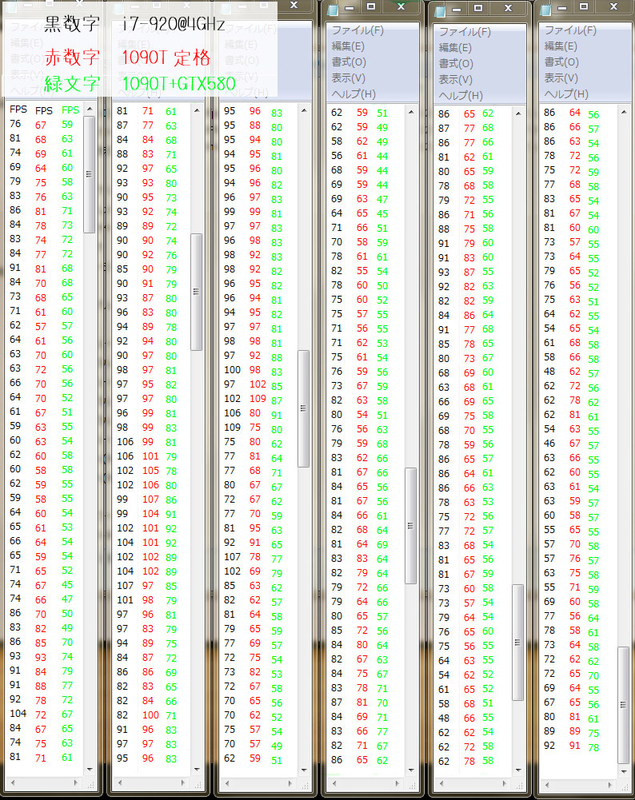Open 書式(O) menu in the fourth Notepad window
The image size is (635, 800).
pos(349,62)
